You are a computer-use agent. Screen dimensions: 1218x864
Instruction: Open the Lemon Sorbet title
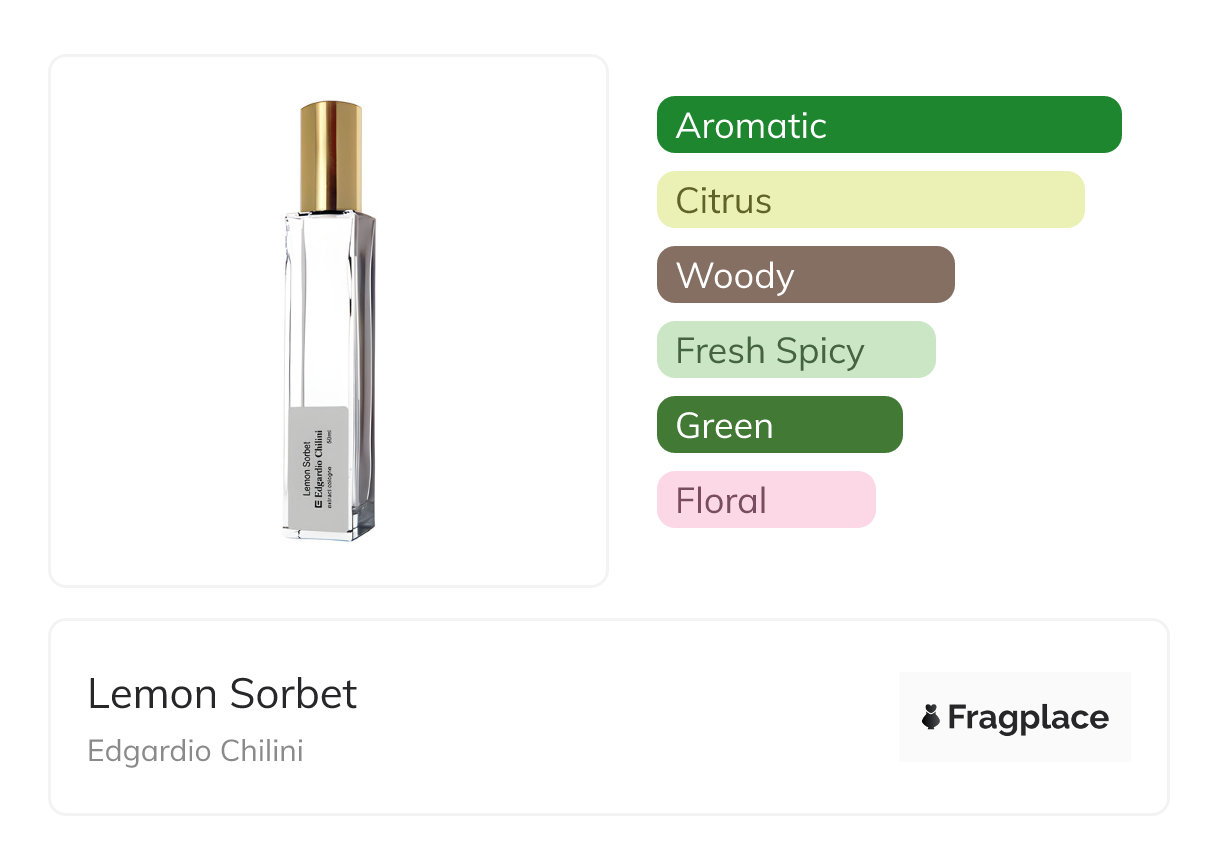tap(222, 694)
